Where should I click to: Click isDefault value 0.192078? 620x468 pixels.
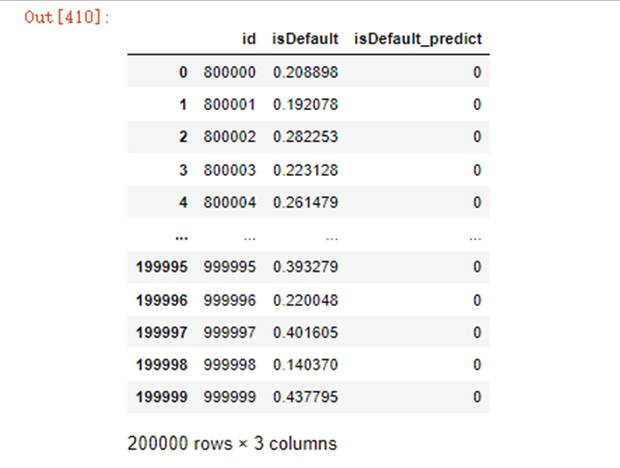coord(306,105)
